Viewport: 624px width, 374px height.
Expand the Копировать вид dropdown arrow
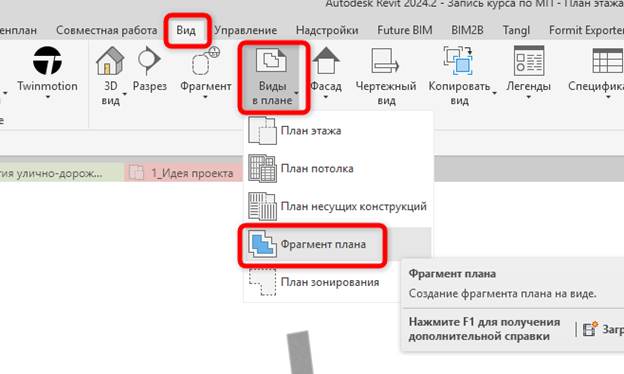click(495, 94)
